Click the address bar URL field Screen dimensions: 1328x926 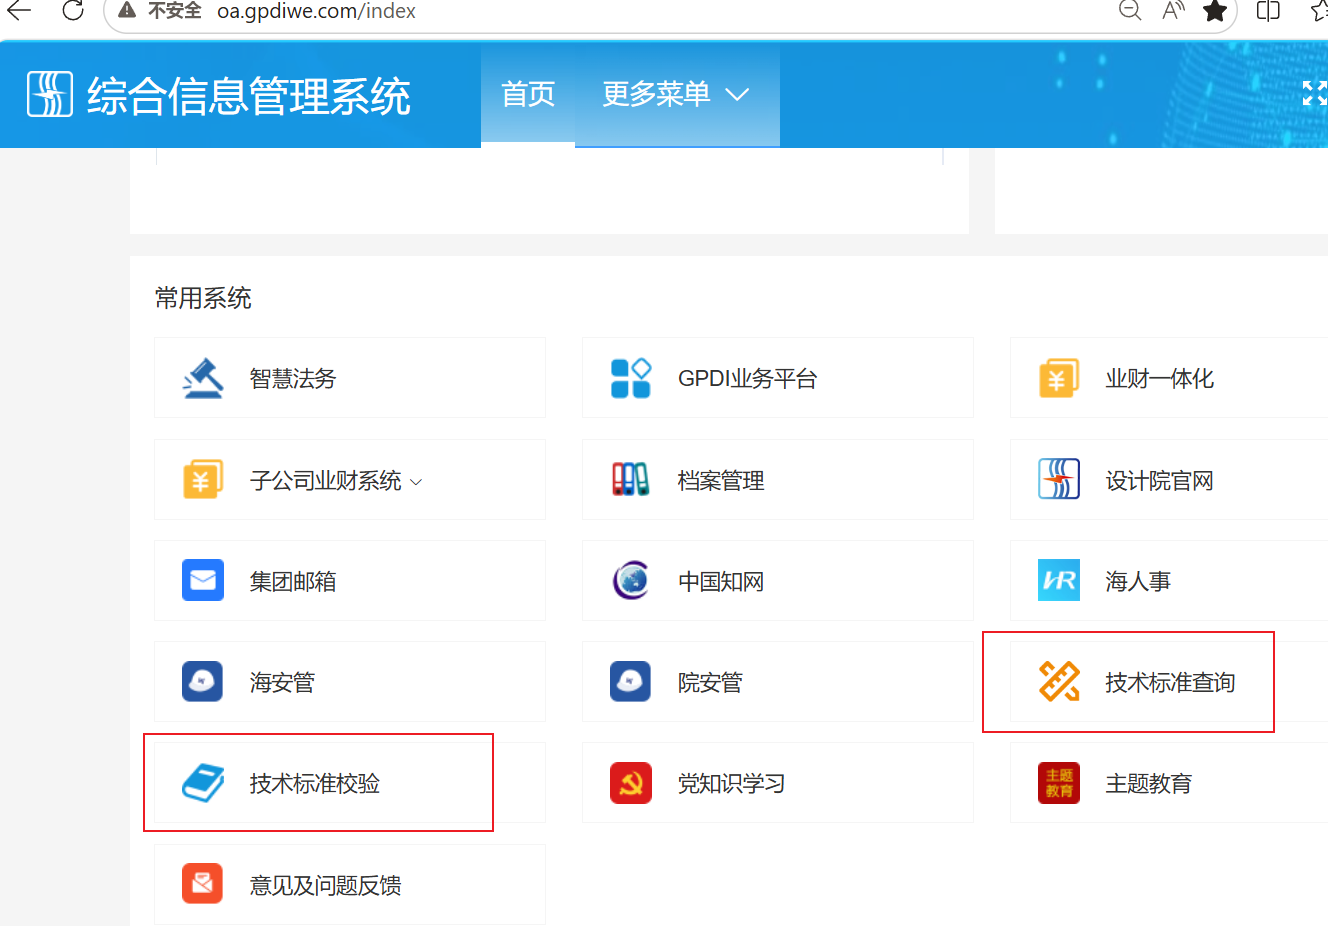coord(316,11)
